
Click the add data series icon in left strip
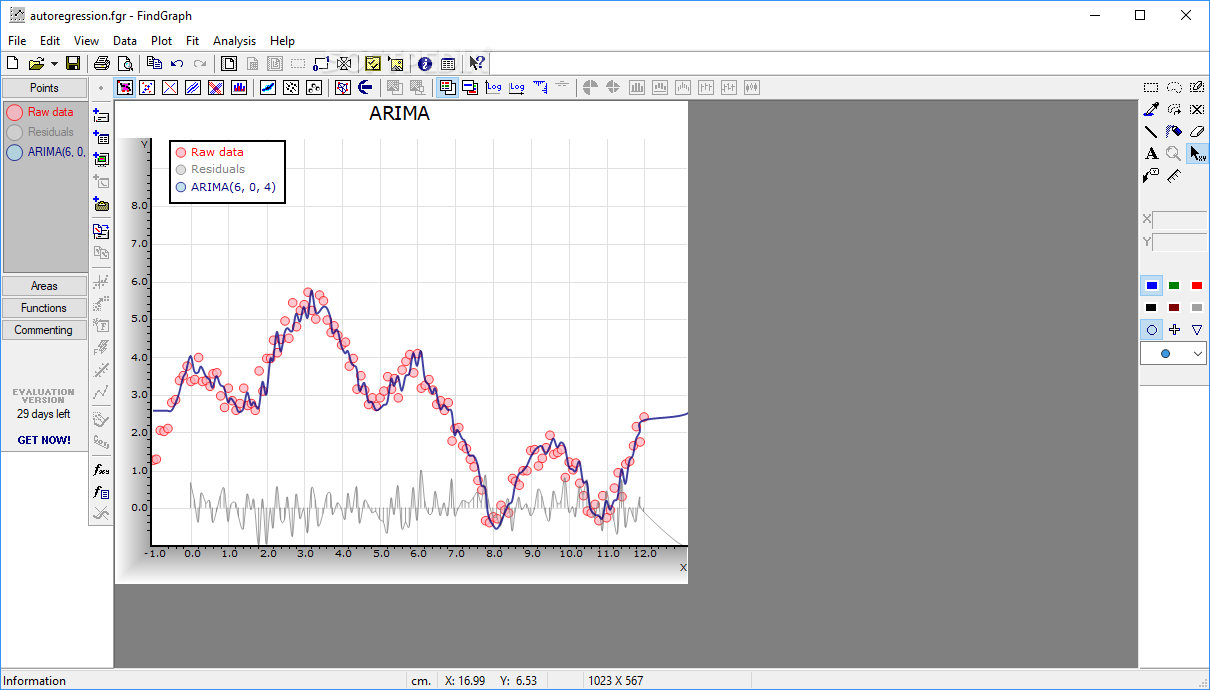101,115
